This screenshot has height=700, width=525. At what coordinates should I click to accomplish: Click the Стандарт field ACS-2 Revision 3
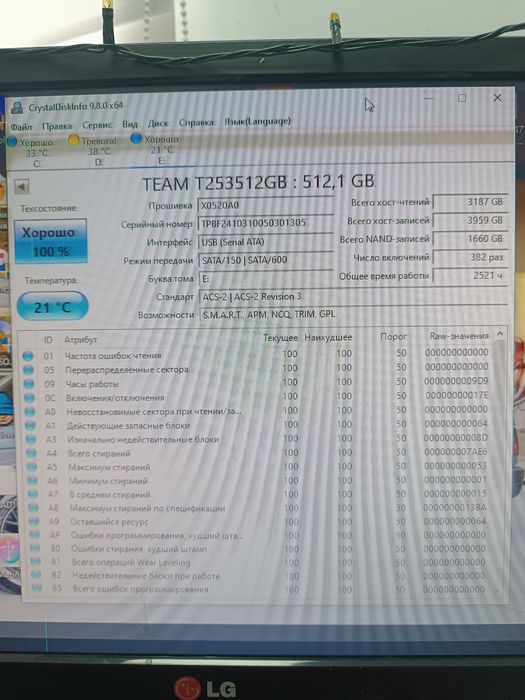pos(353,296)
